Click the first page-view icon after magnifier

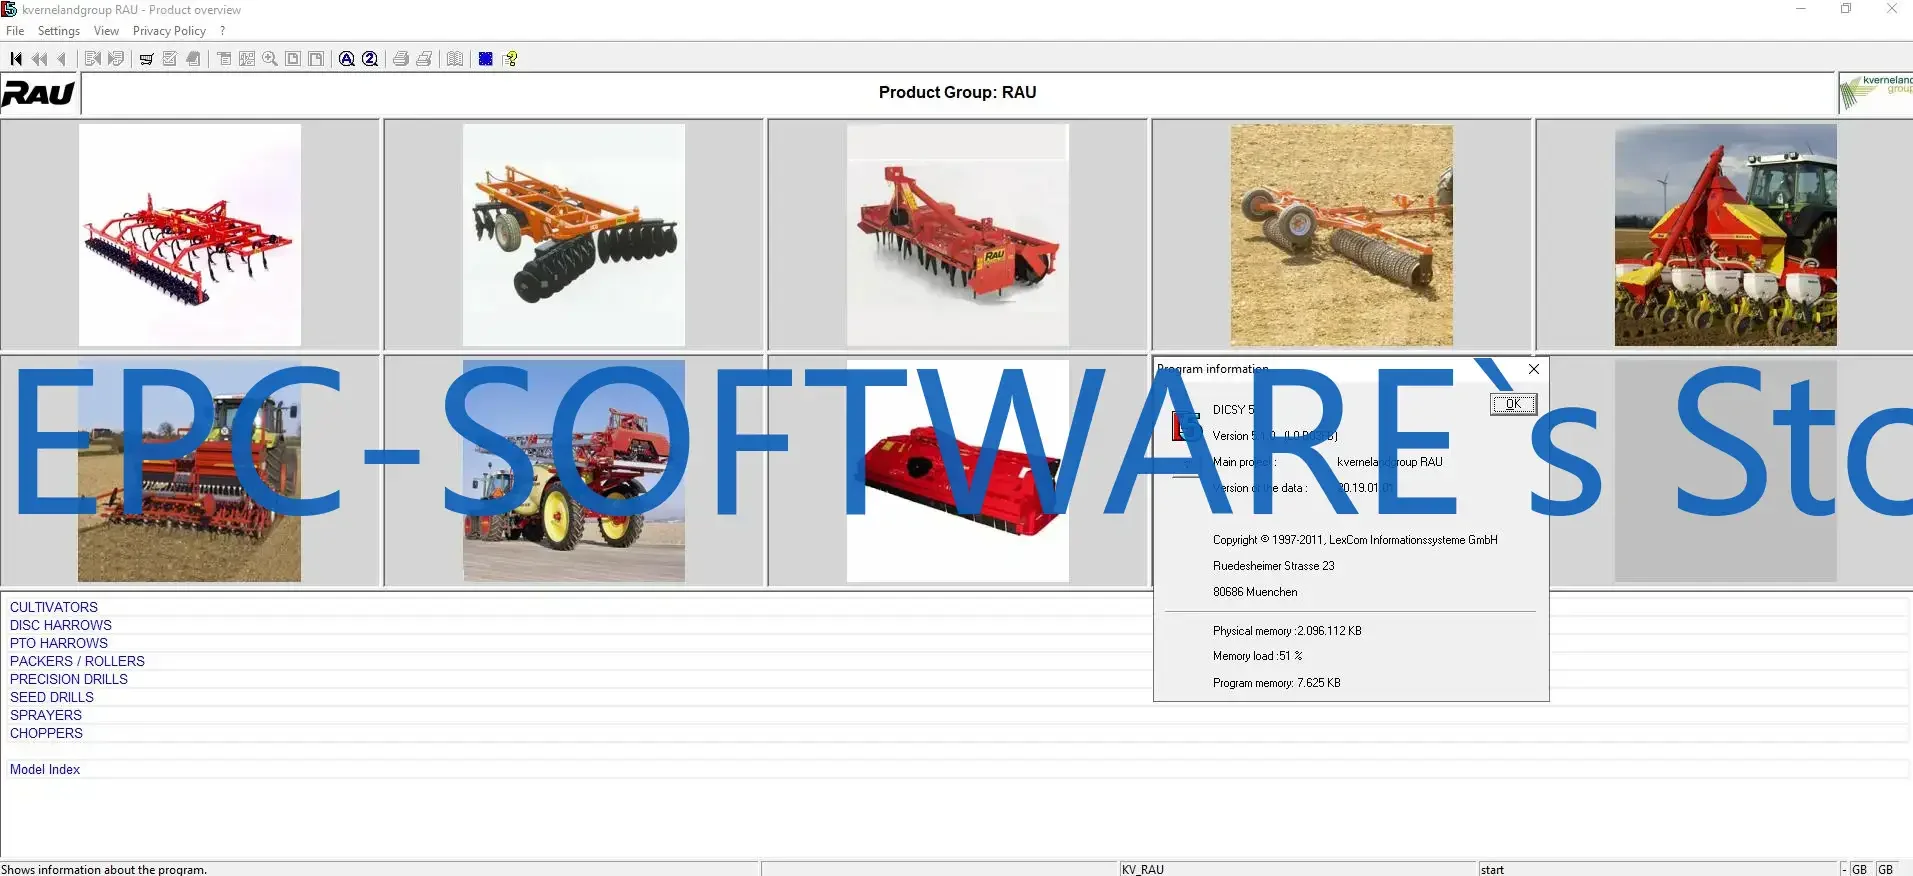coord(293,59)
